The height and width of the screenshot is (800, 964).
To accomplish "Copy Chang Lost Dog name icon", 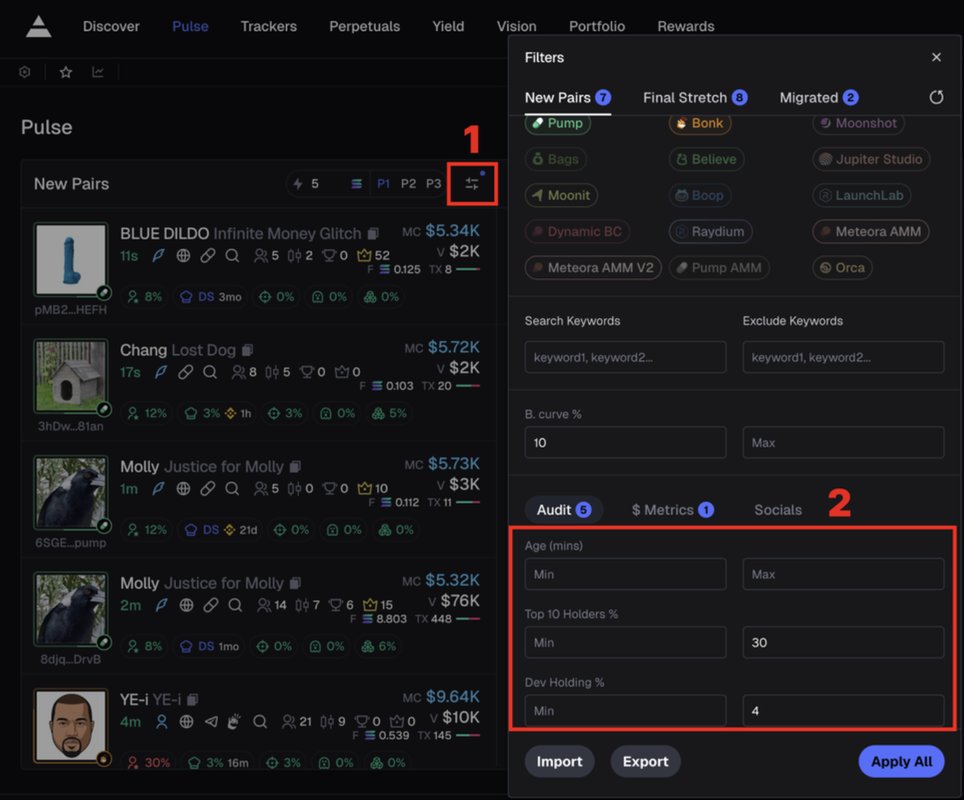I will [x=247, y=350].
